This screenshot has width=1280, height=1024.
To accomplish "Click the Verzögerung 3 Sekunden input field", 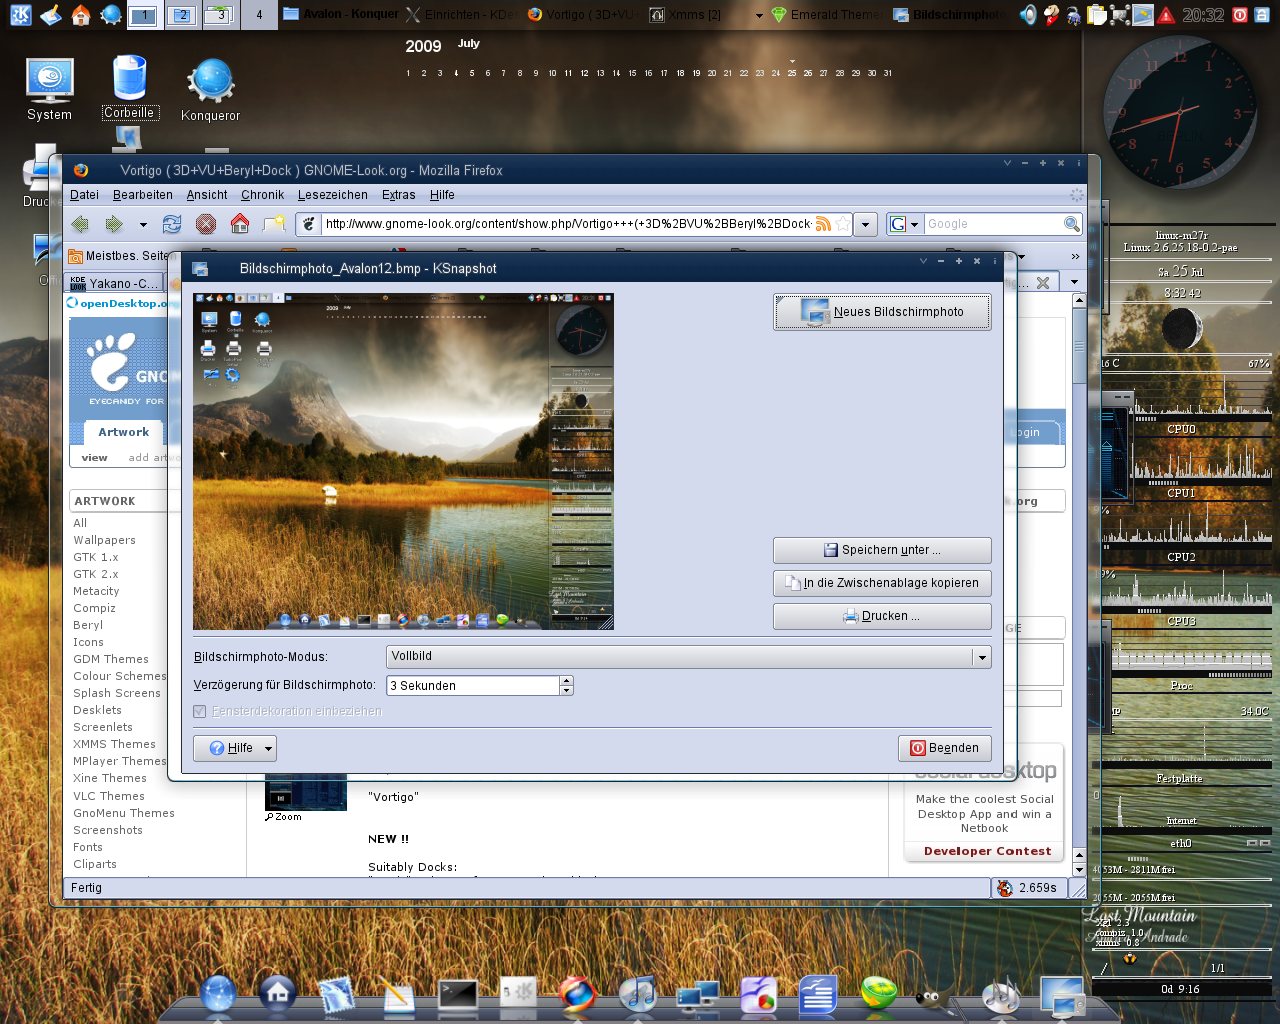I will (473, 686).
